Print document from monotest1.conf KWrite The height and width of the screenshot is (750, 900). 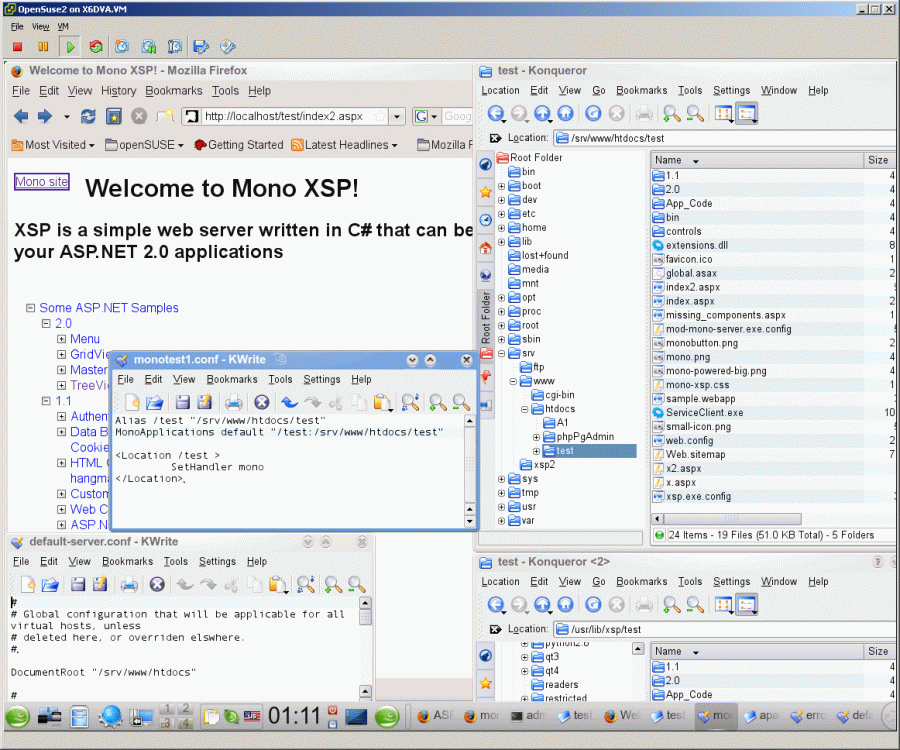tap(233, 403)
